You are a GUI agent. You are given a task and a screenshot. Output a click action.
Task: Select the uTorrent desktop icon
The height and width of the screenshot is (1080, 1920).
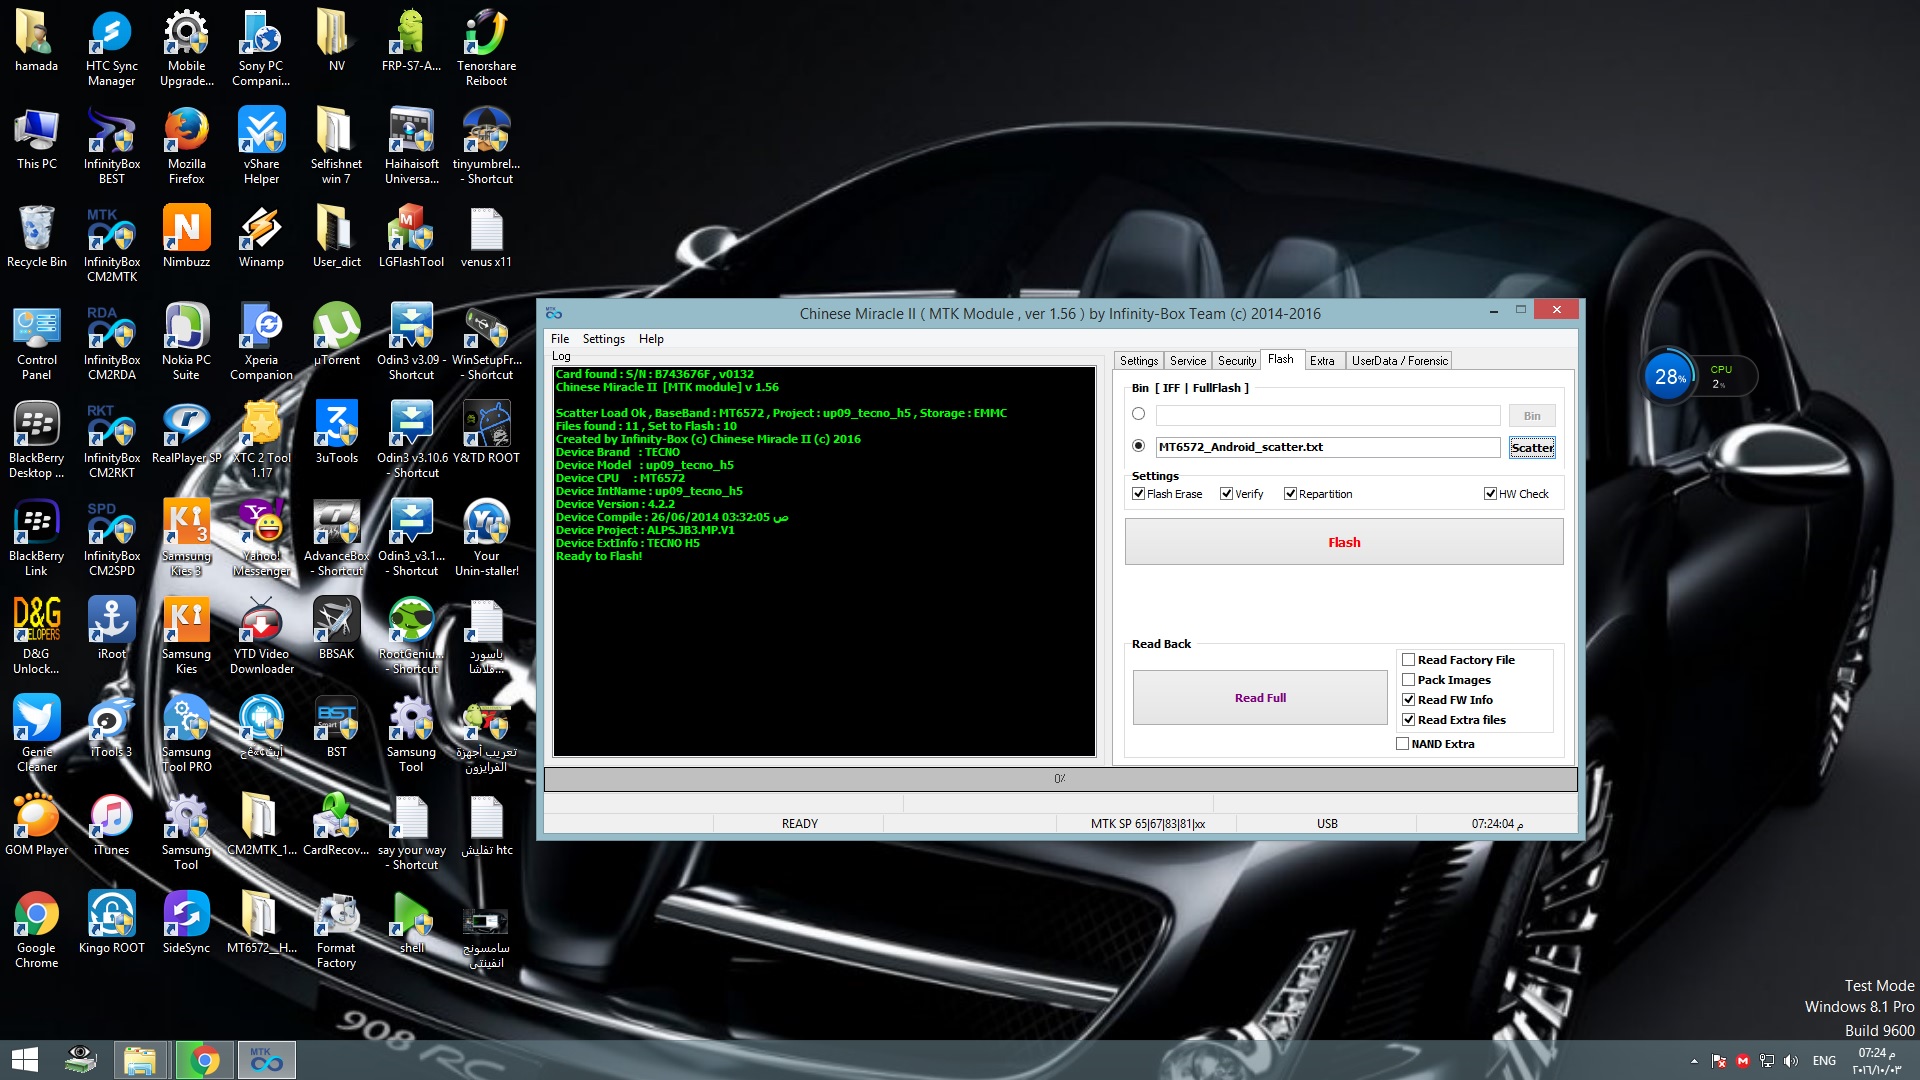tap(336, 335)
